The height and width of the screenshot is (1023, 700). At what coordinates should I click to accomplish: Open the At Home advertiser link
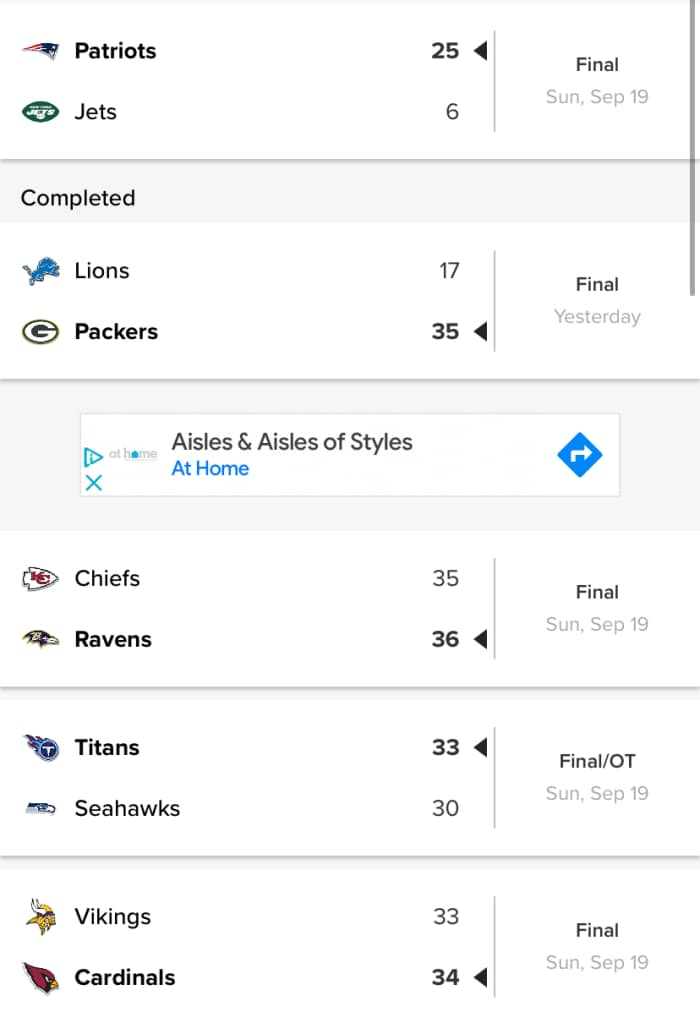point(210,468)
